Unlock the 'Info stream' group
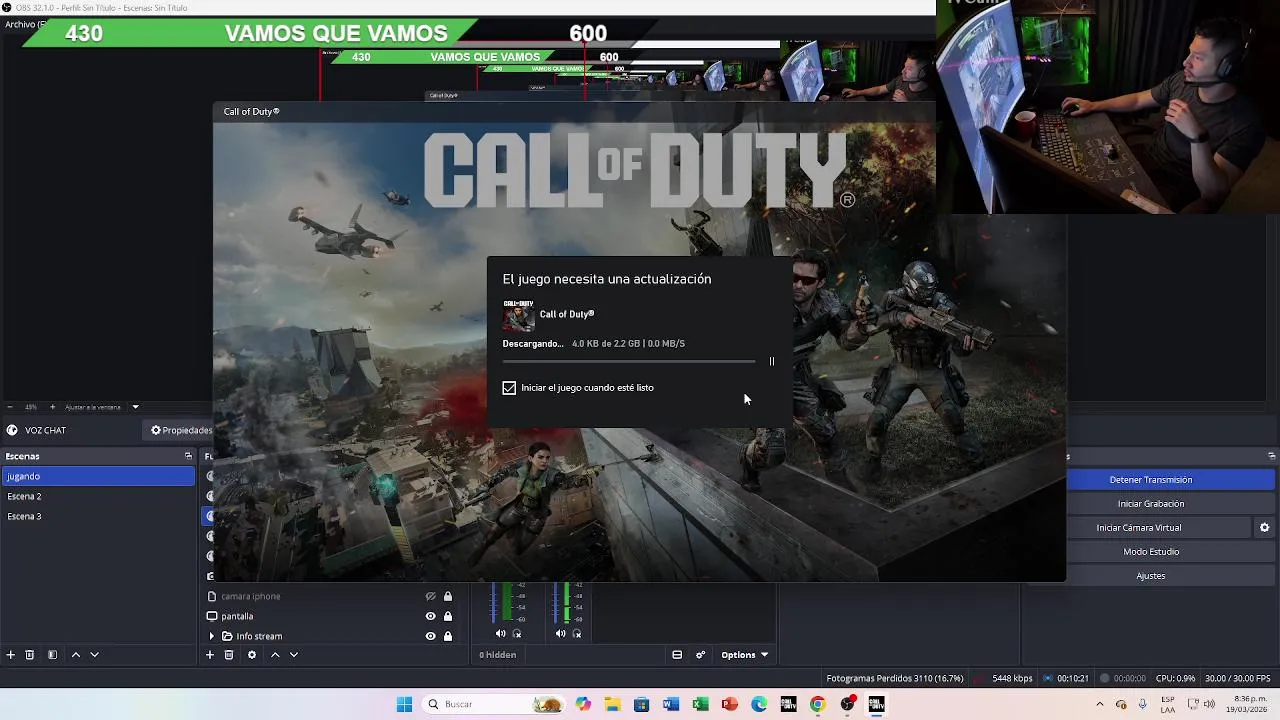 click(448, 636)
